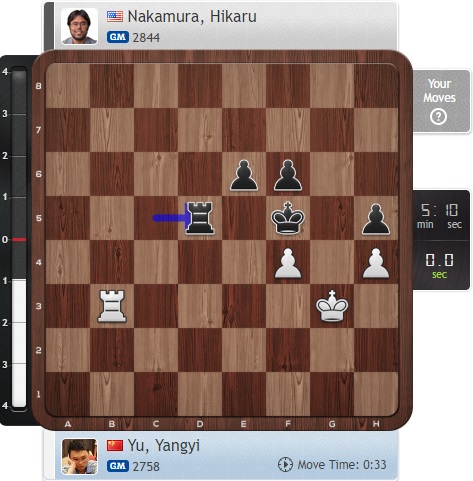
Task: Click the black pawn on e6
Action: (x=244, y=175)
